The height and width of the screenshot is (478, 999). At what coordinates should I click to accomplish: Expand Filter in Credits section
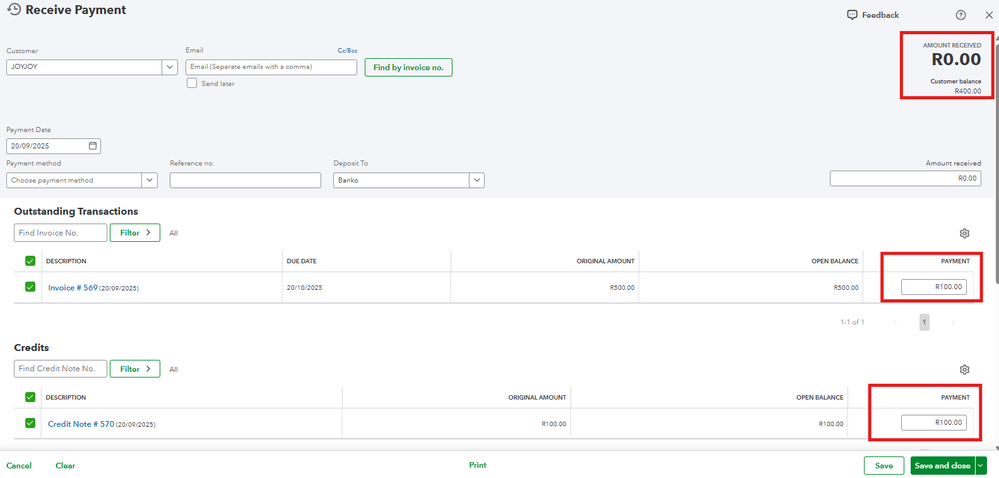[x=135, y=369]
